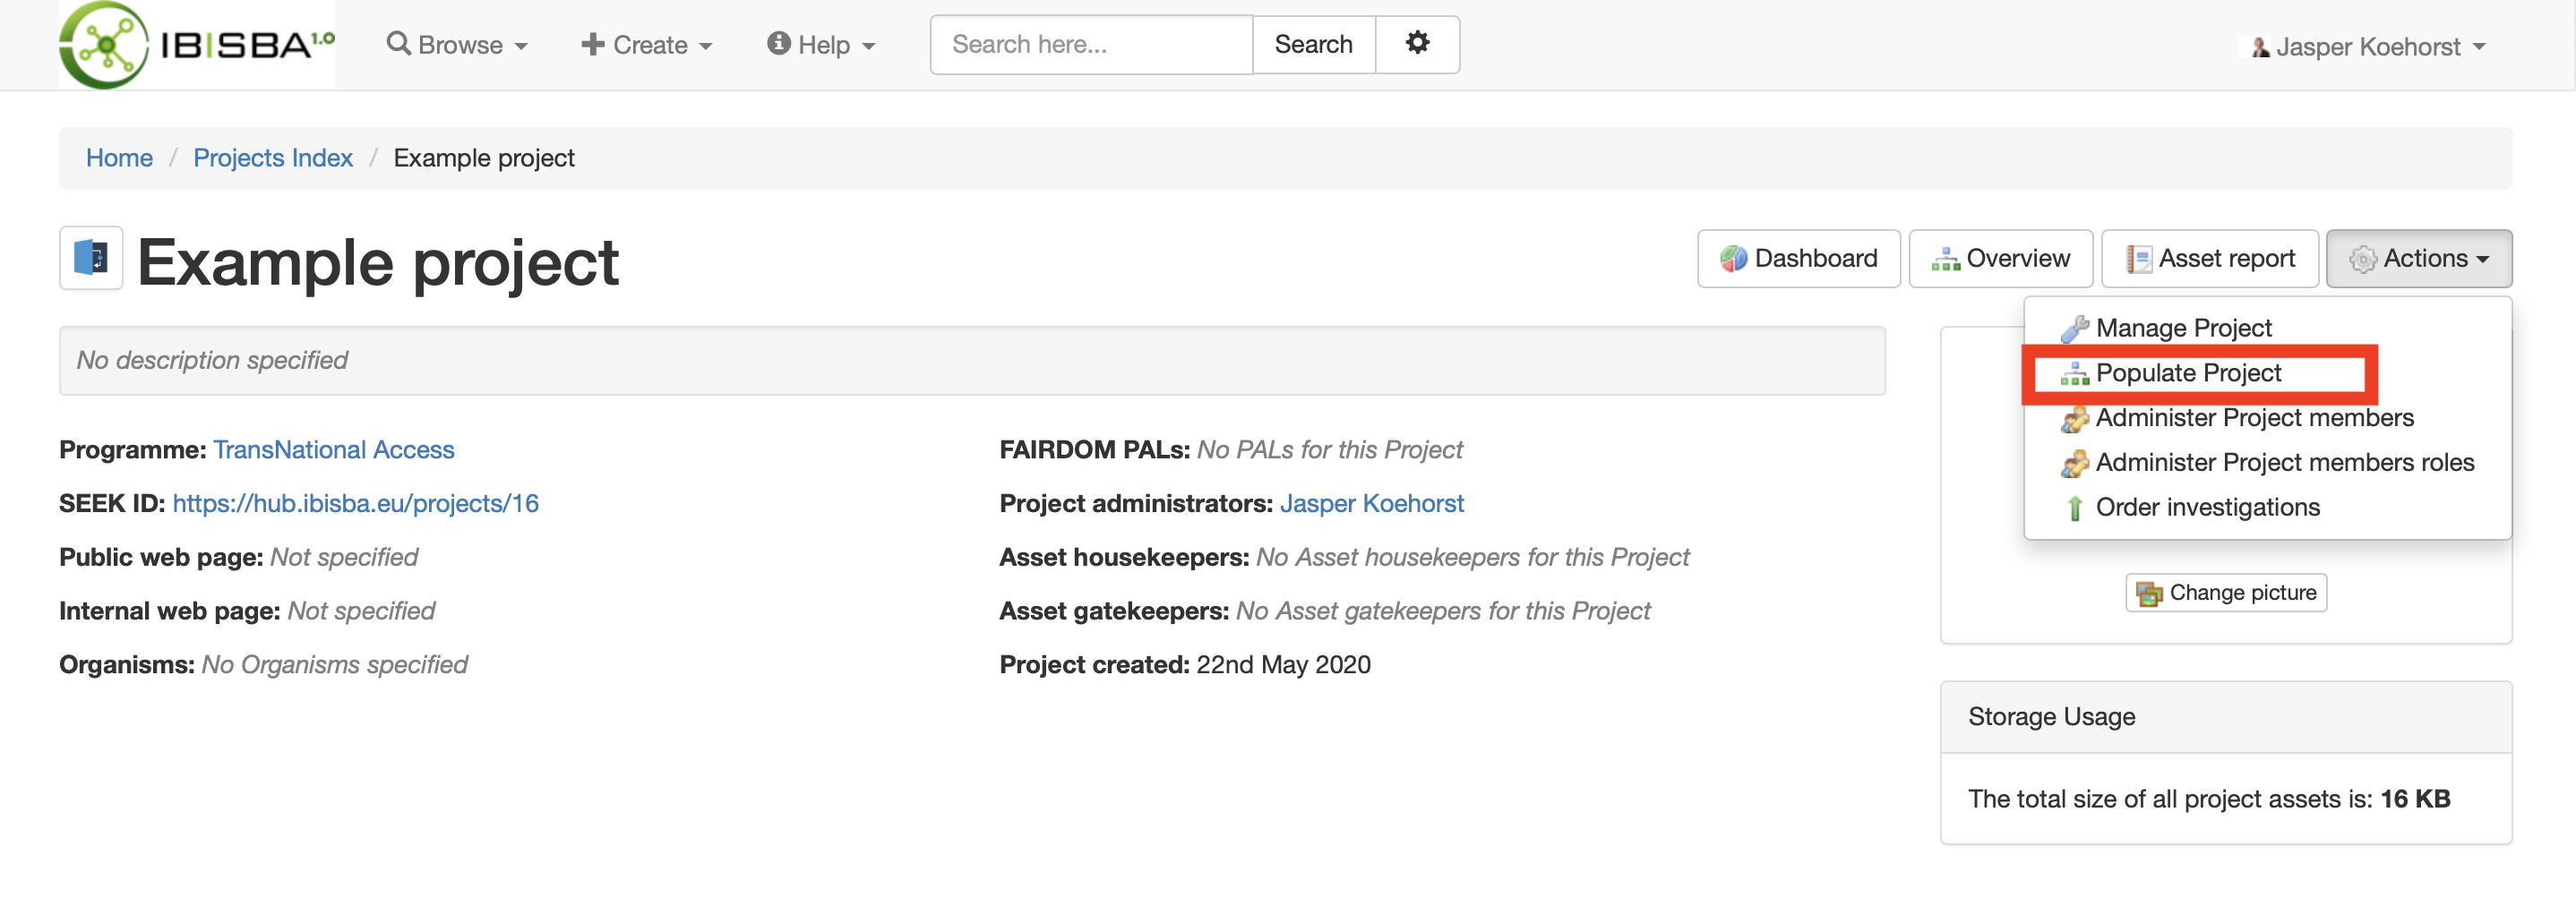Expand the Browse dropdown menu
Screen dimensions: 2576x906
(x=457, y=45)
